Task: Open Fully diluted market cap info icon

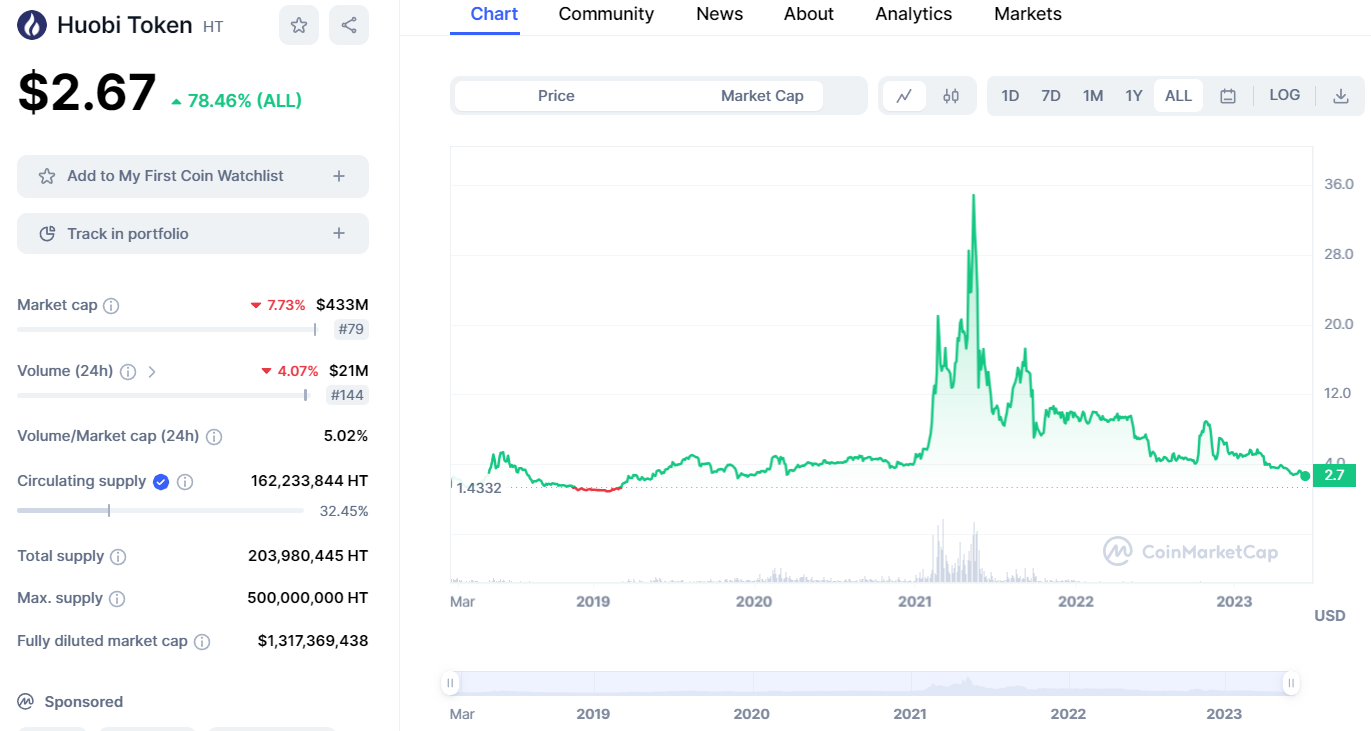Action: tap(202, 642)
